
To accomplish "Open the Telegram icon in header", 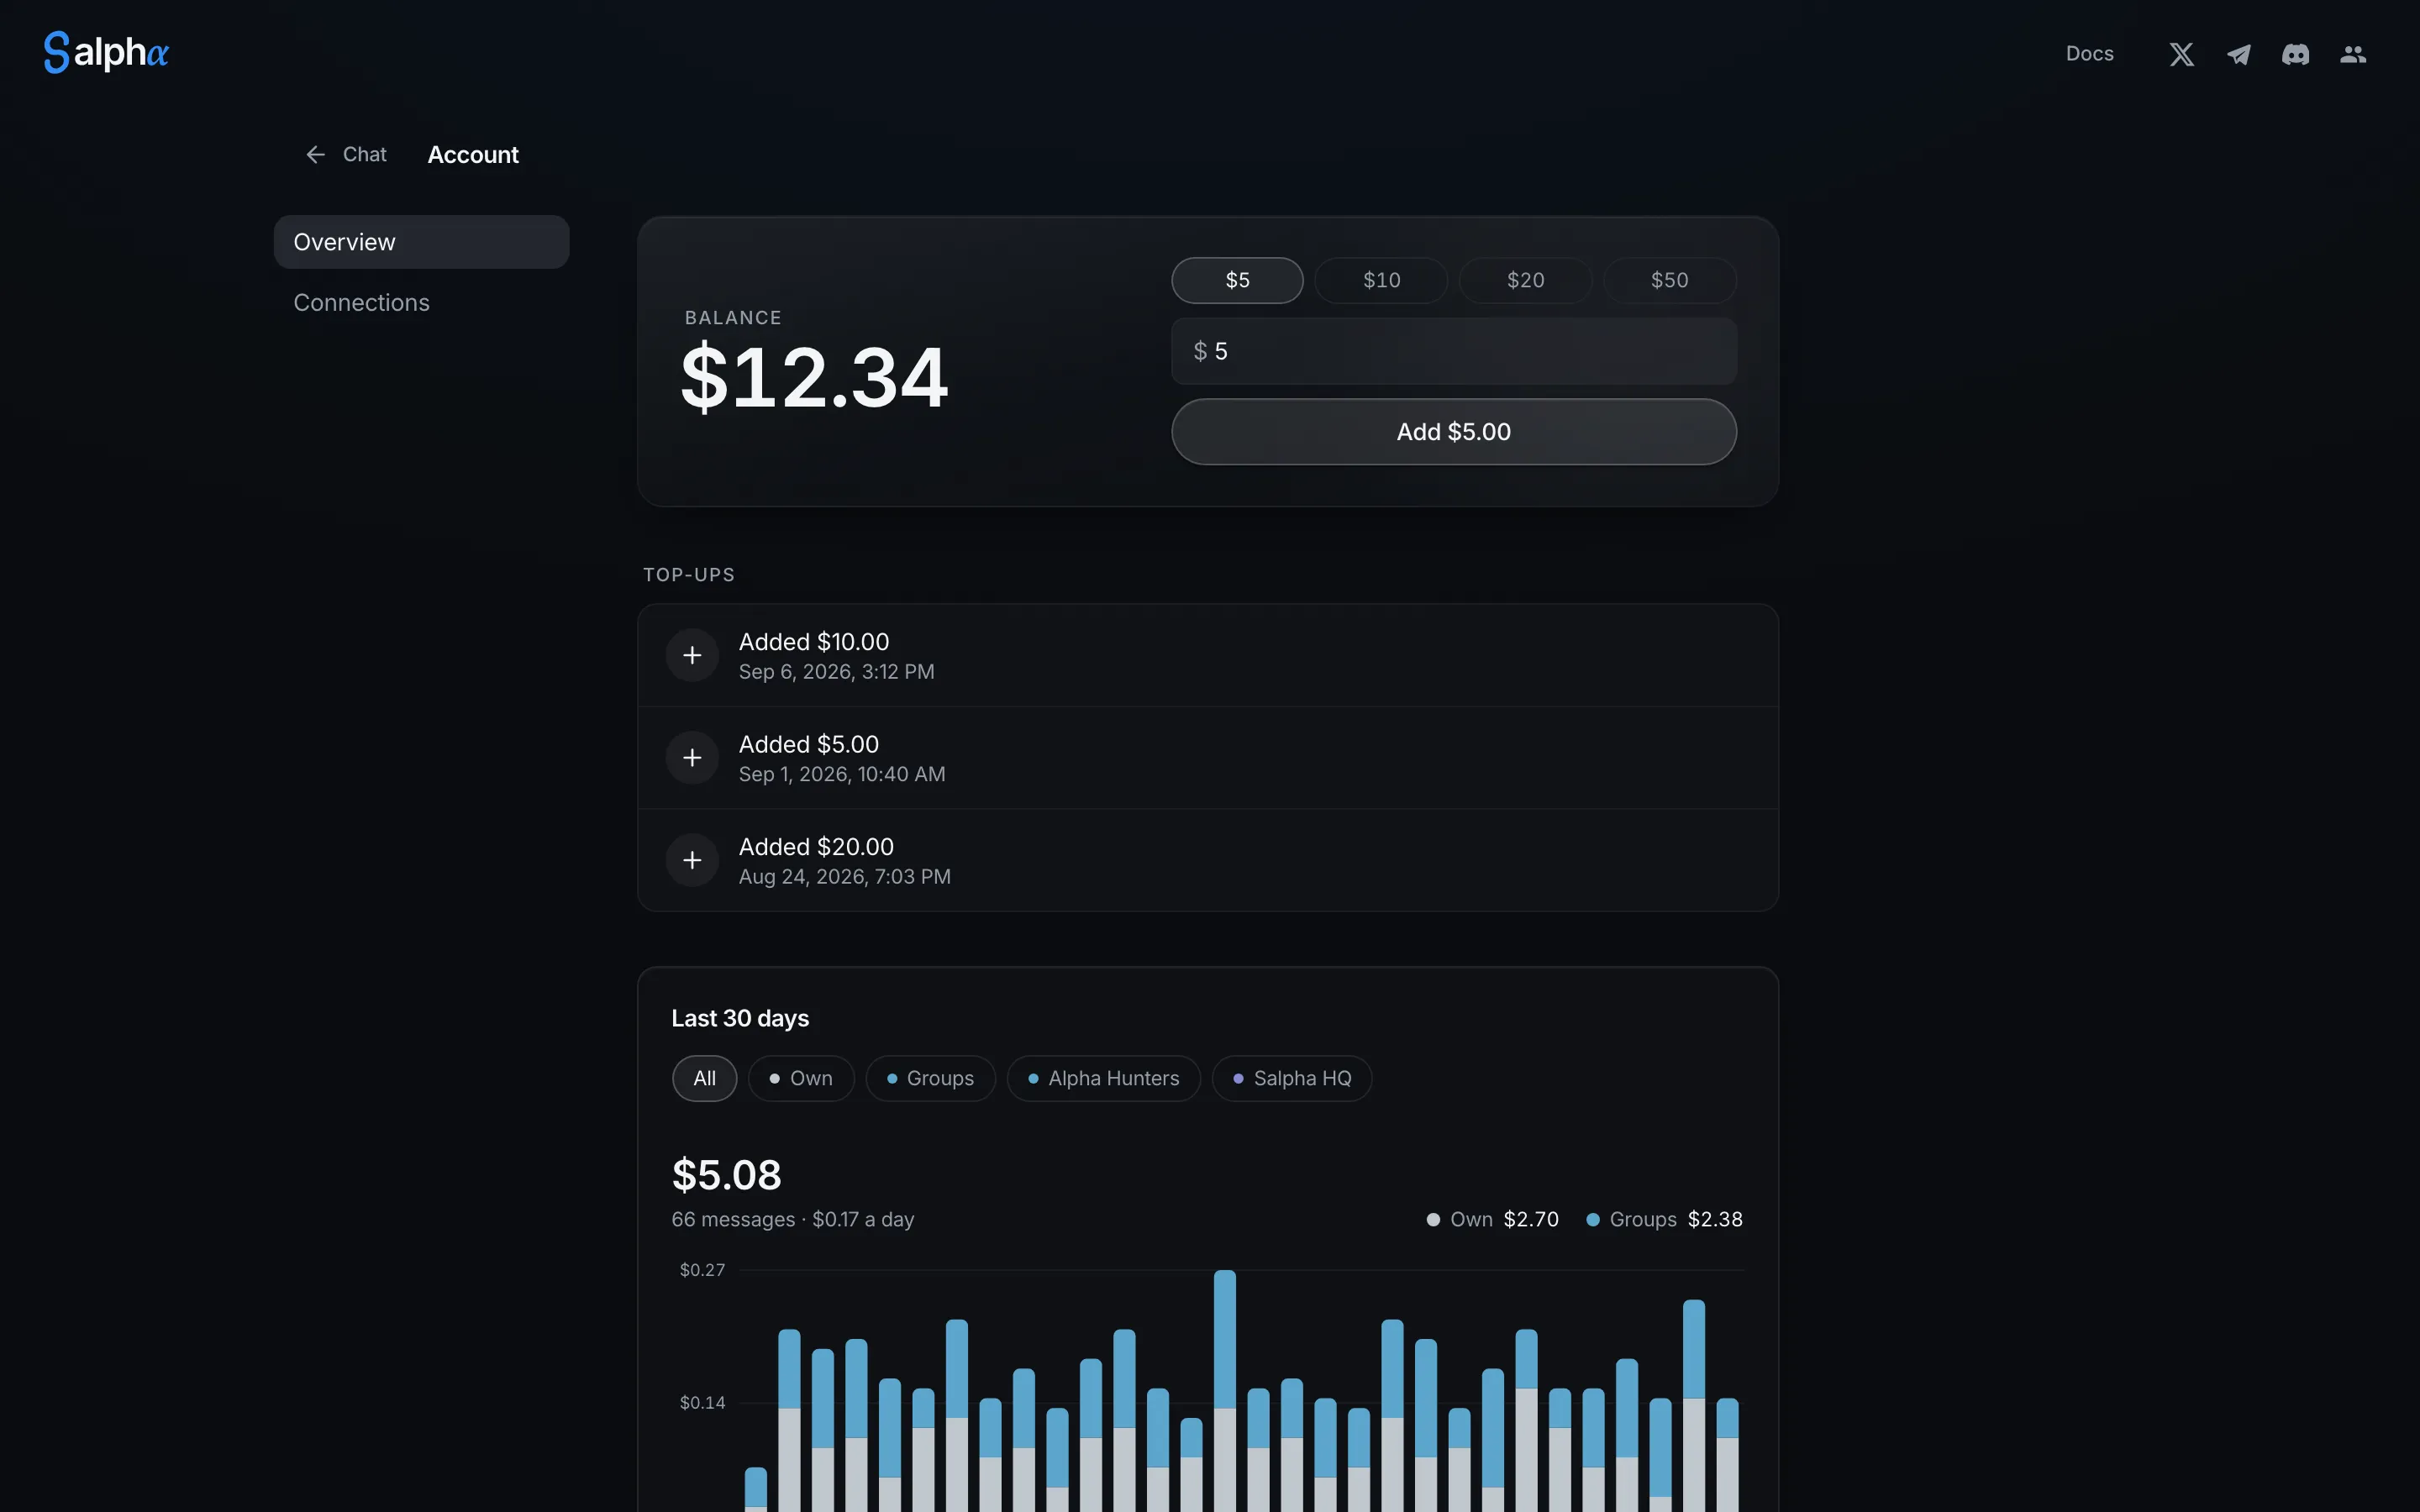I will point(2239,54).
